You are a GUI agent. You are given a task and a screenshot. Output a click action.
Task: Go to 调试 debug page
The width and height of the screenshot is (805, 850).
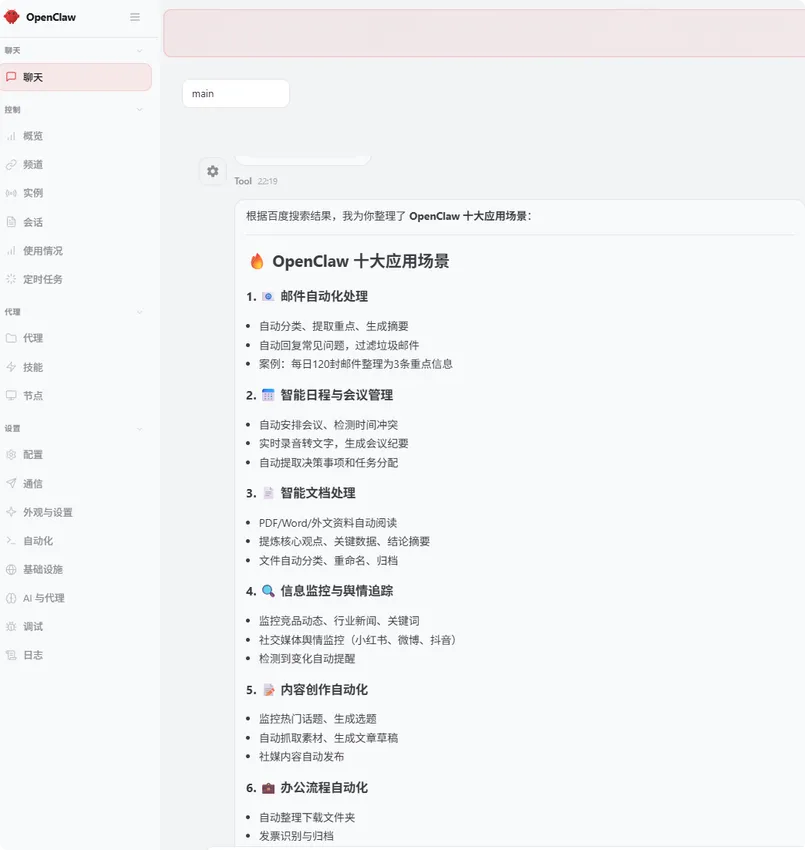[x=76, y=626]
